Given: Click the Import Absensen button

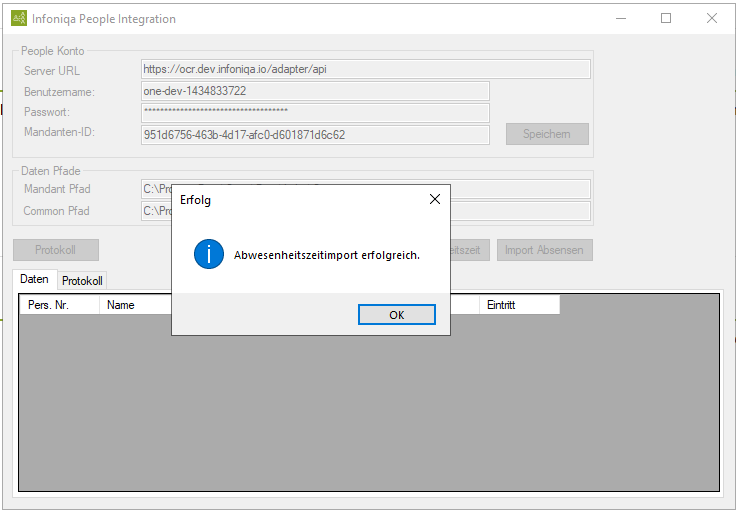Looking at the screenshot, I should click(544, 250).
